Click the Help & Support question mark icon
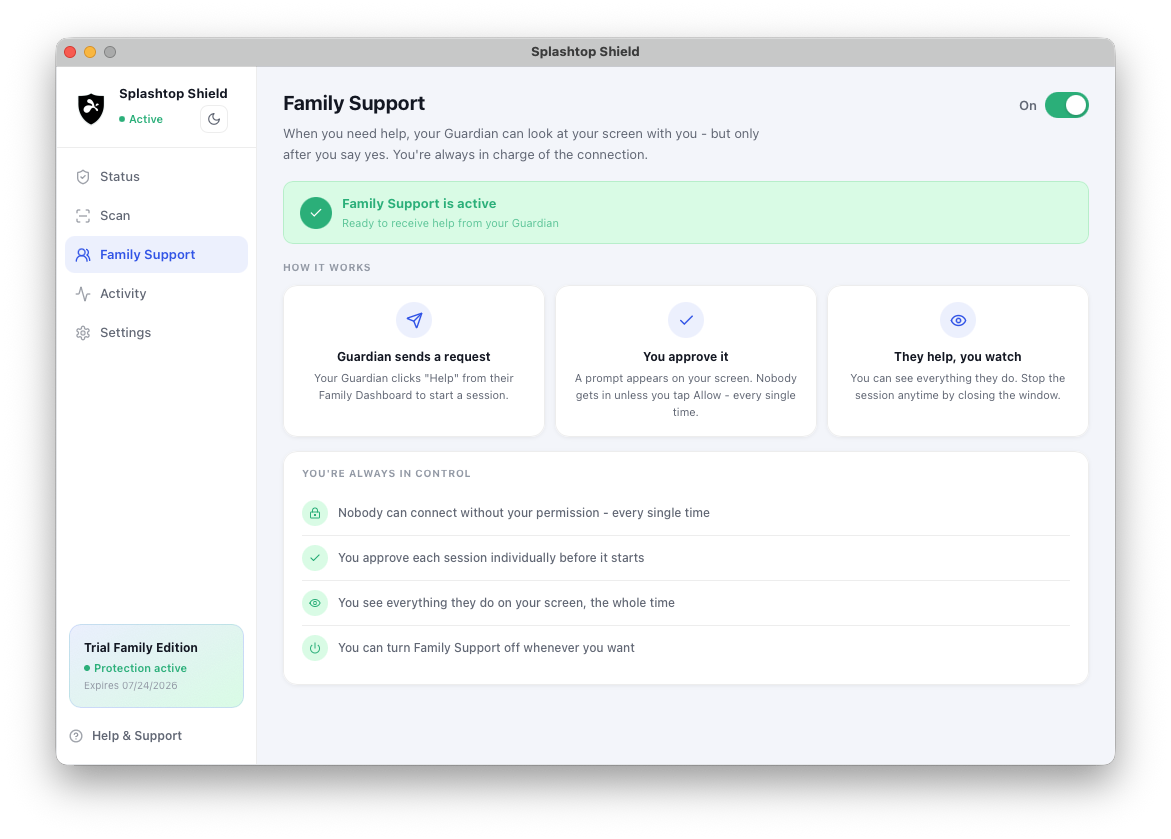The image size is (1171, 839). [76, 736]
